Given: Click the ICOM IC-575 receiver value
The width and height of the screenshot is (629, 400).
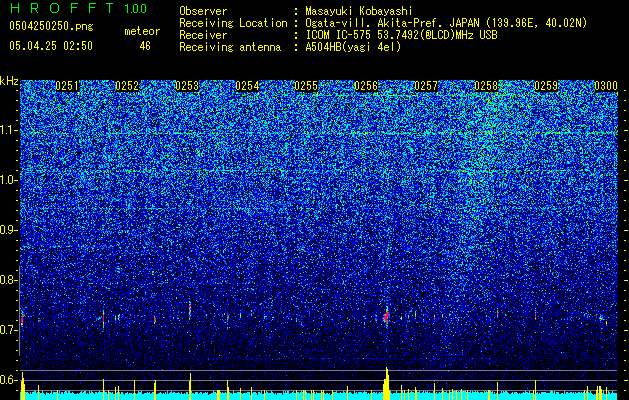Looking at the screenshot, I should pos(402,35).
